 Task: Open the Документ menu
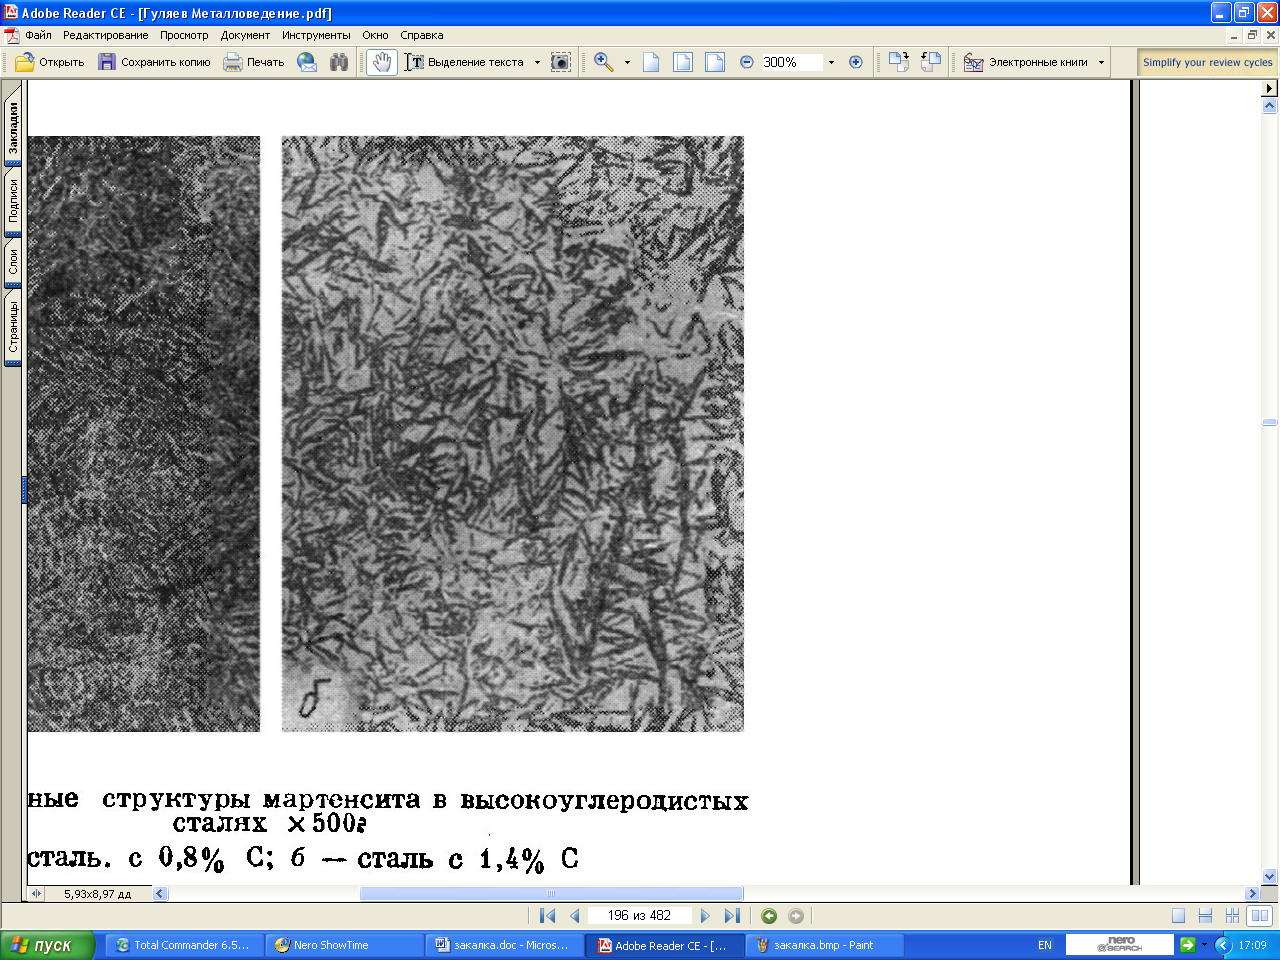point(245,35)
